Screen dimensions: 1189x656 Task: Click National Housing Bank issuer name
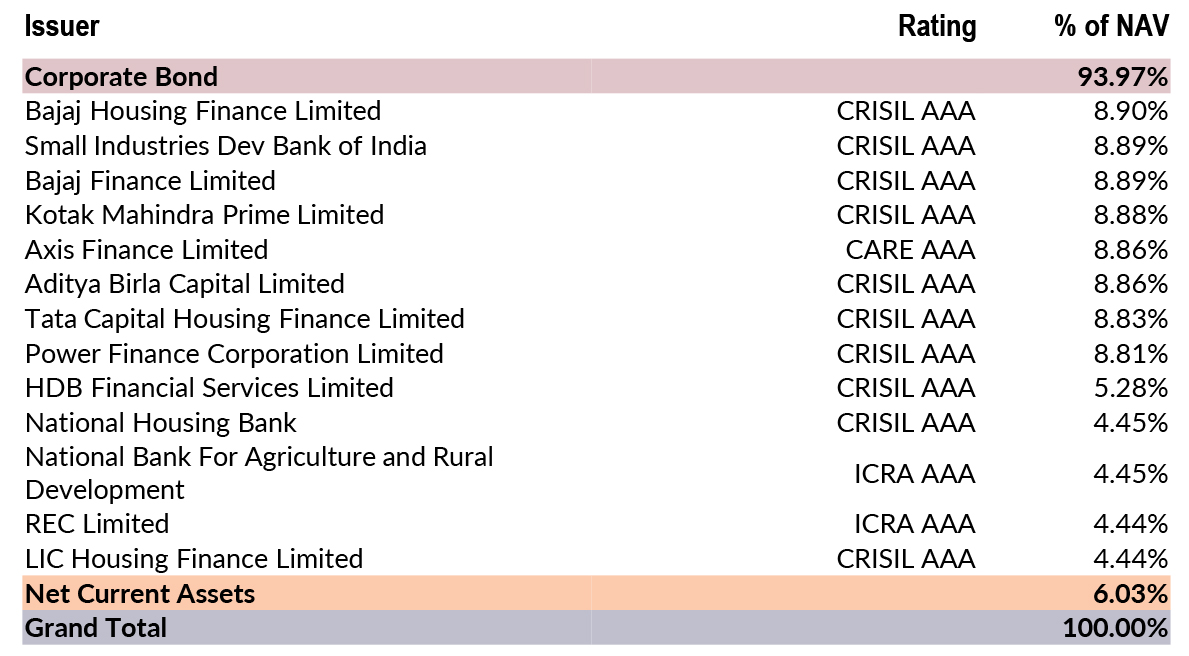pos(161,423)
